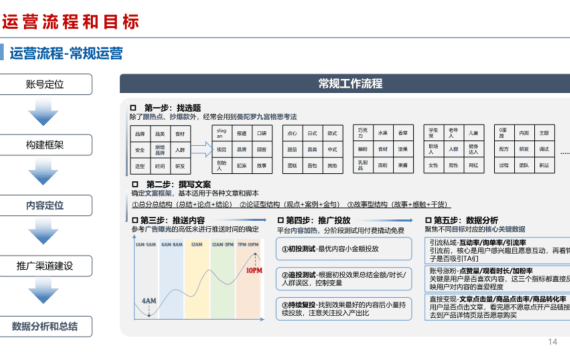Image resolution: width=570 pixels, height=360 pixels.
Task: Click the 网红 cell in fifth grid
Action: tap(473, 165)
